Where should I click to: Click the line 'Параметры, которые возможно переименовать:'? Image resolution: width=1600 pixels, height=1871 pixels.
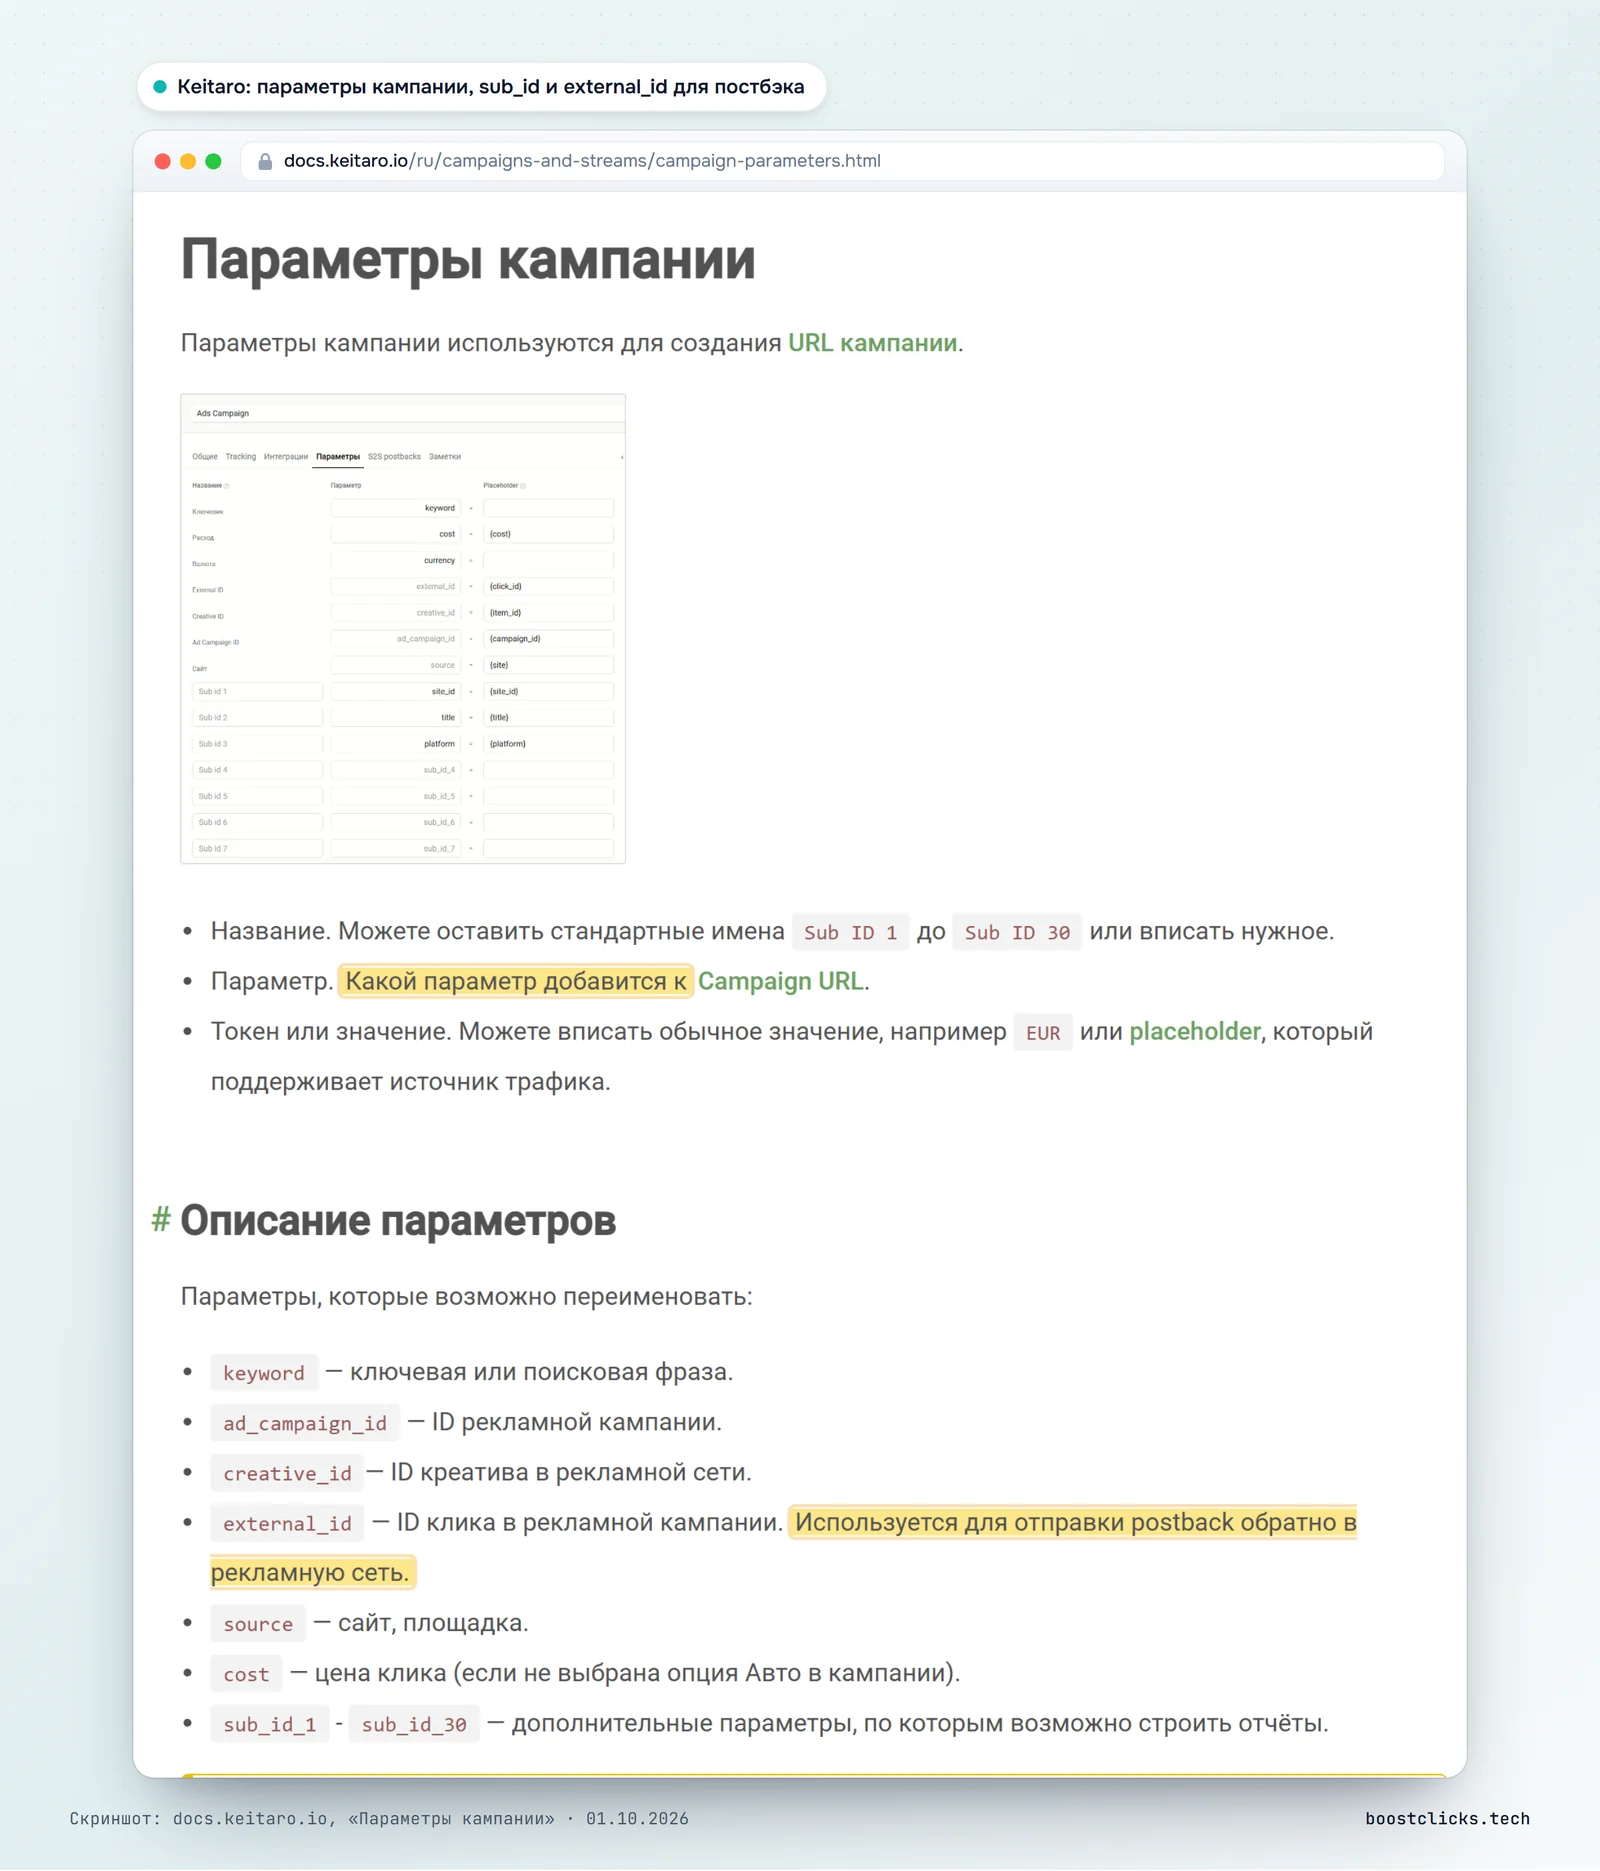467,1296
